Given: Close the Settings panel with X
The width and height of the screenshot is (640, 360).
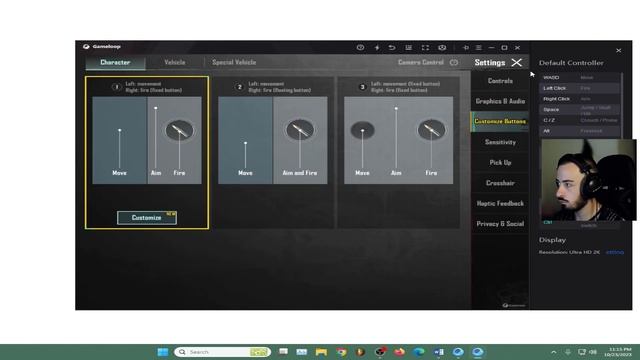Looking at the screenshot, I should point(517,62).
